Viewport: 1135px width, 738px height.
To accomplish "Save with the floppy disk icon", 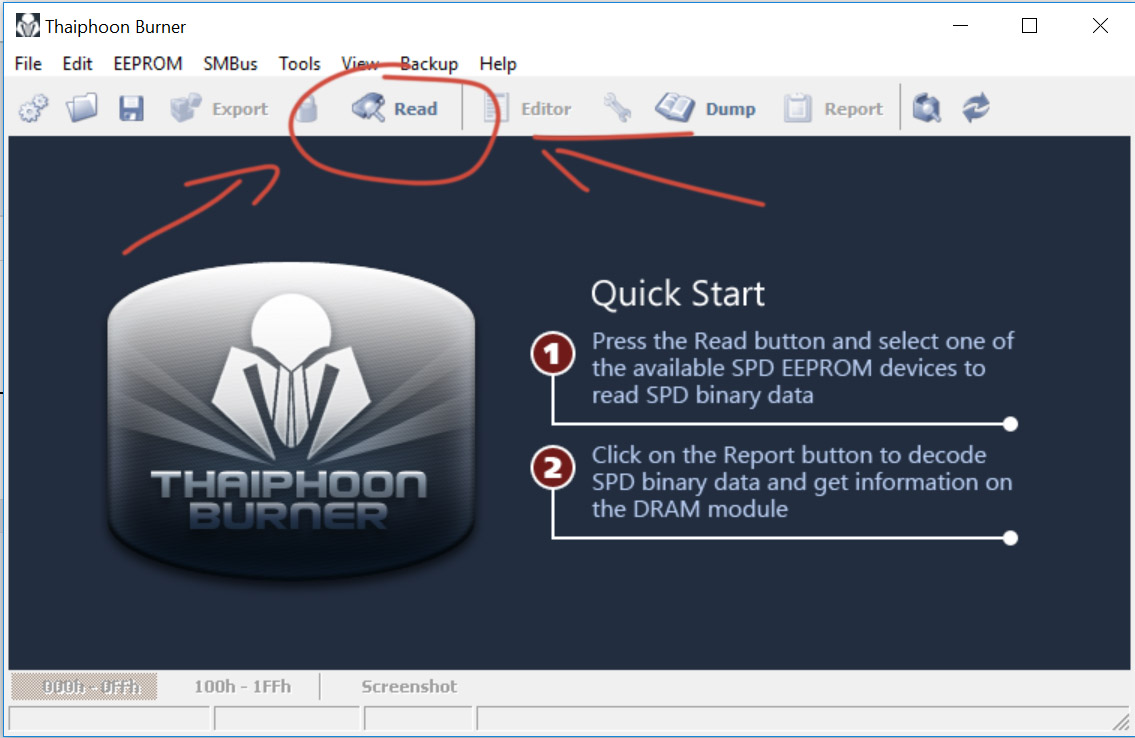I will tap(131, 109).
